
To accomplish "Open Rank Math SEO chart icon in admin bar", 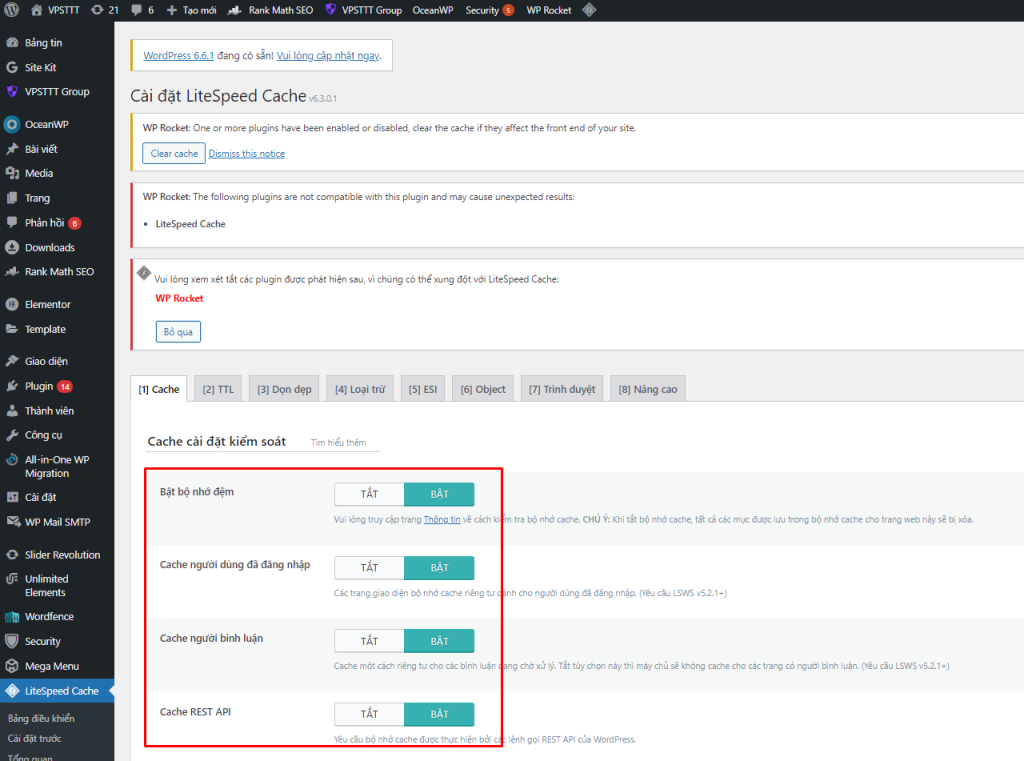I will coord(235,10).
